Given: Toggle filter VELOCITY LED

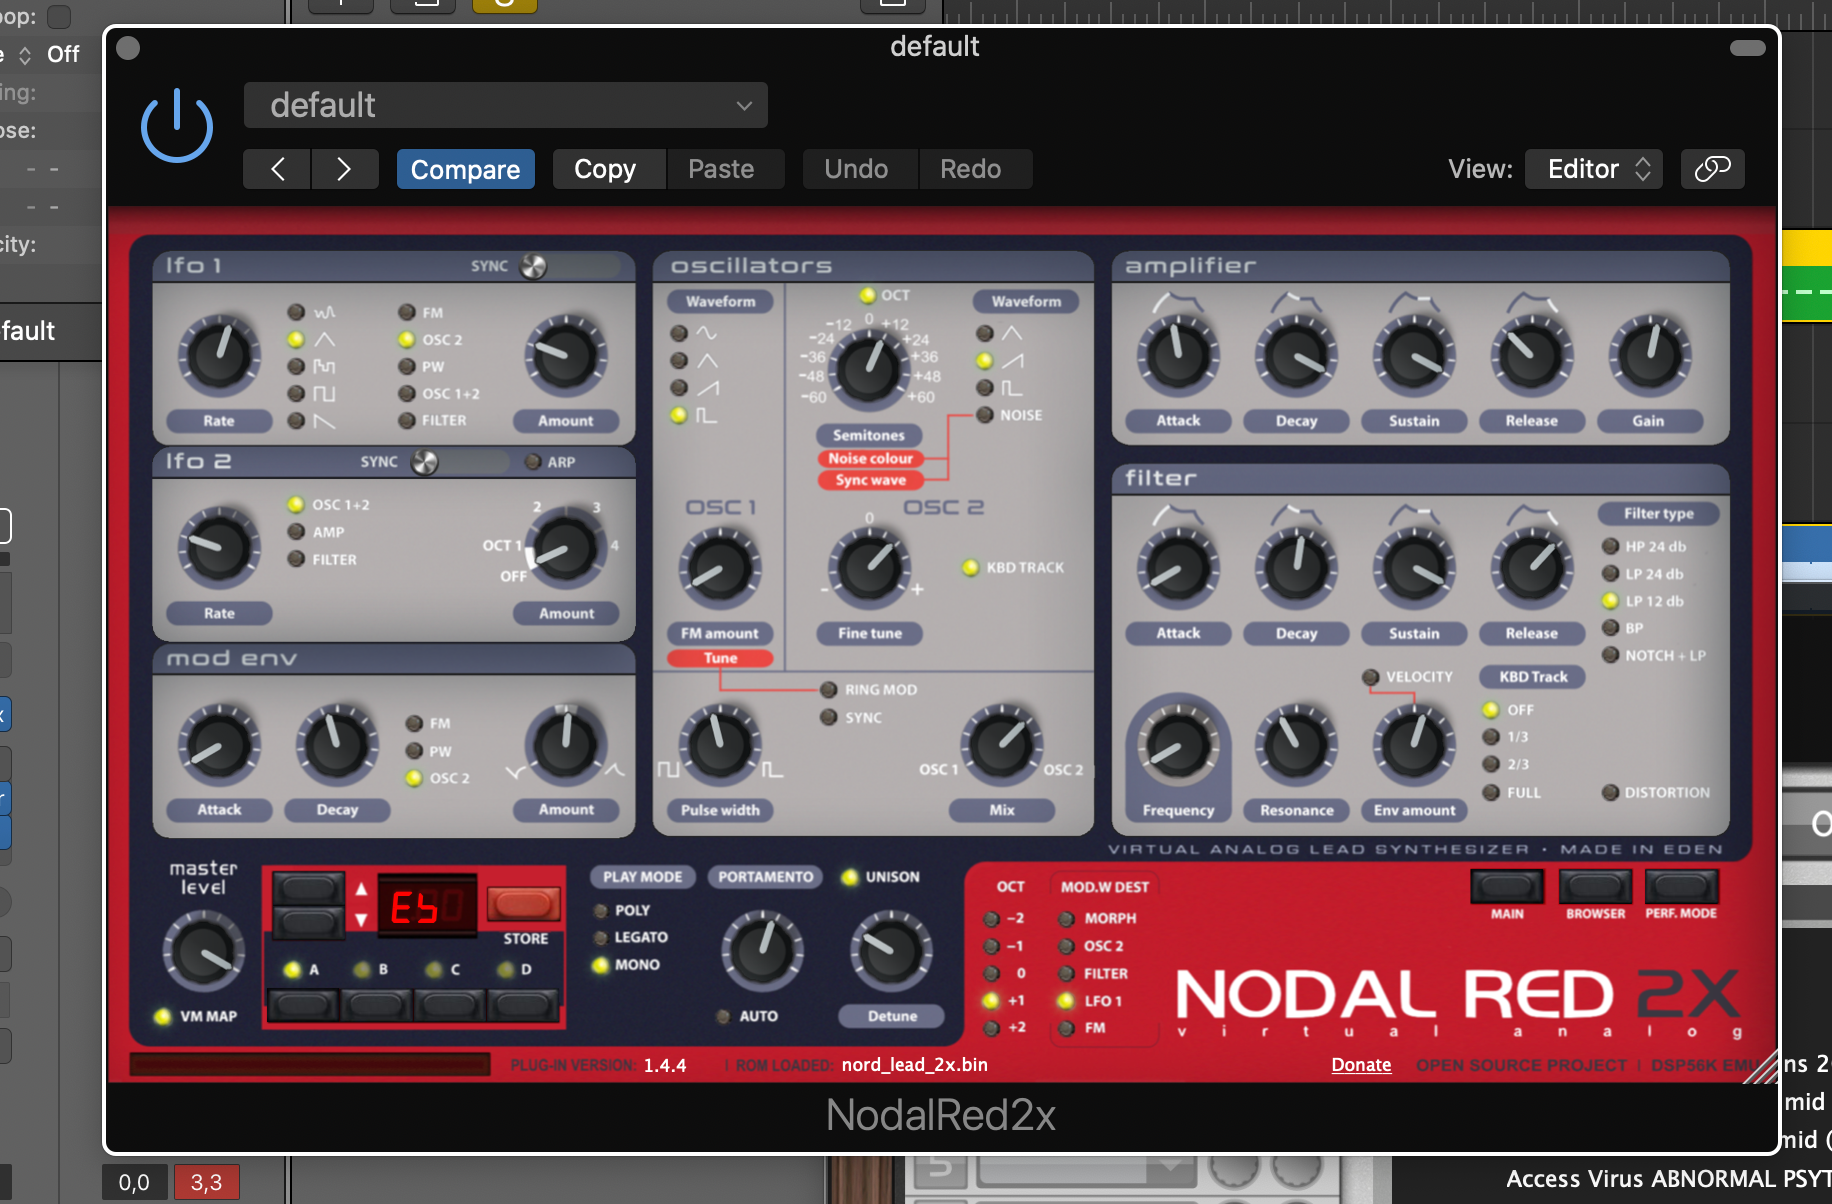Looking at the screenshot, I should pos(1371,677).
